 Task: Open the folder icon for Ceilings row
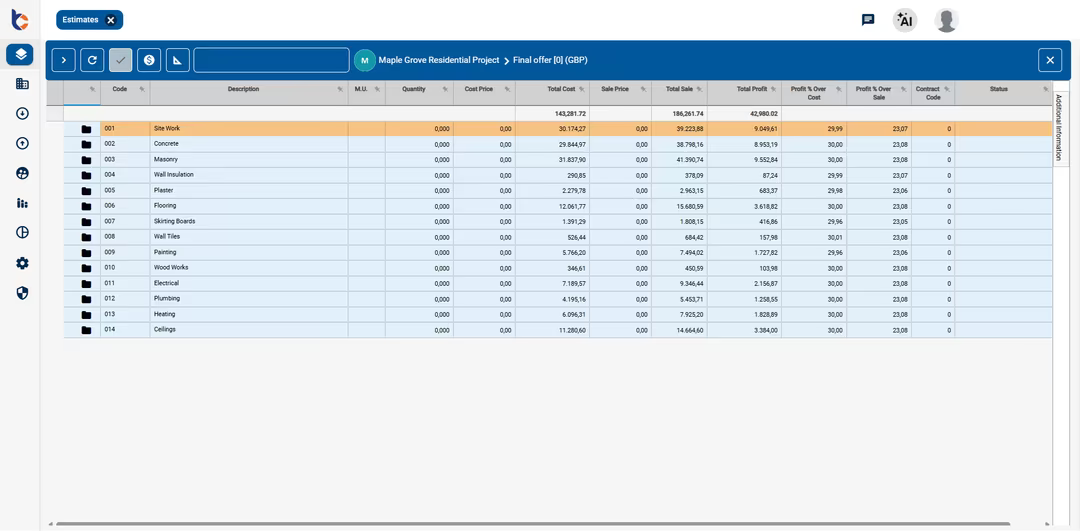coord(86,330)
